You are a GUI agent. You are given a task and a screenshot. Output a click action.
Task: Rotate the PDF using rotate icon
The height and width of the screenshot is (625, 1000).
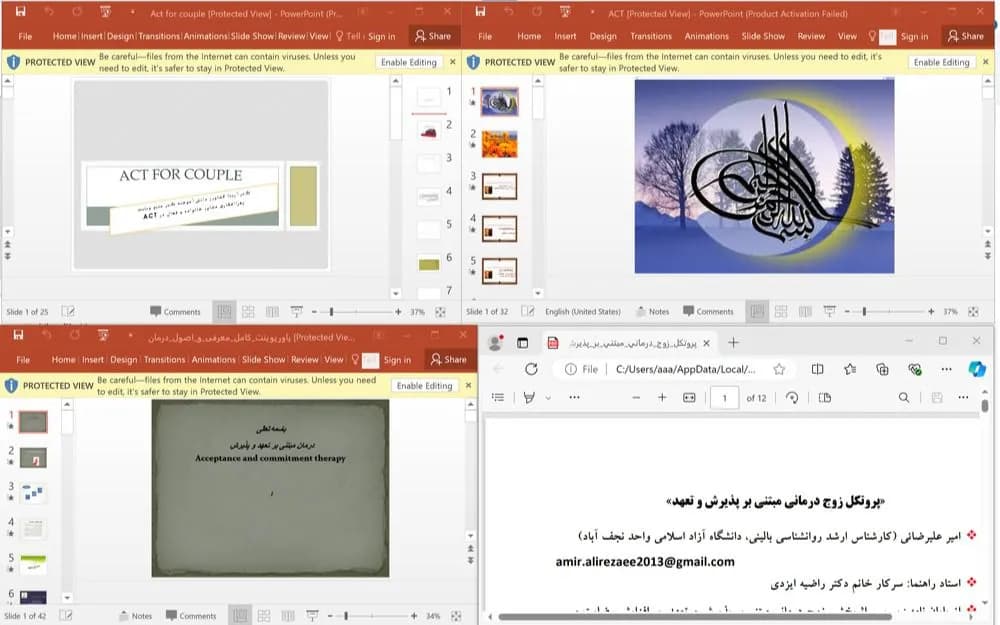click(x=792, y=397)
